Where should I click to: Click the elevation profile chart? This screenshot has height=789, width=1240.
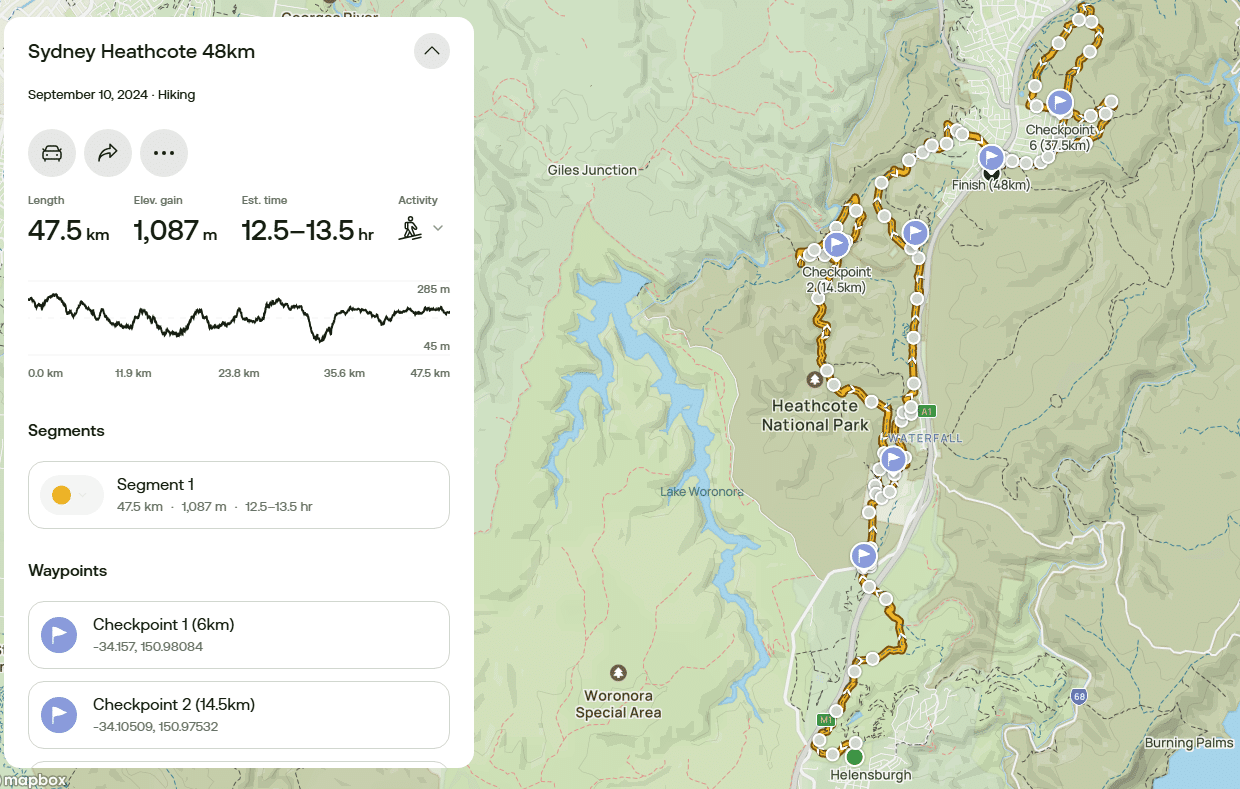coord(239,318)
